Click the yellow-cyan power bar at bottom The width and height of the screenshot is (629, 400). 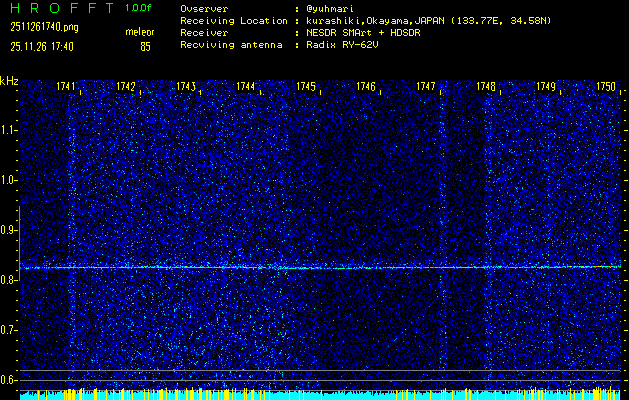(320, 394)
